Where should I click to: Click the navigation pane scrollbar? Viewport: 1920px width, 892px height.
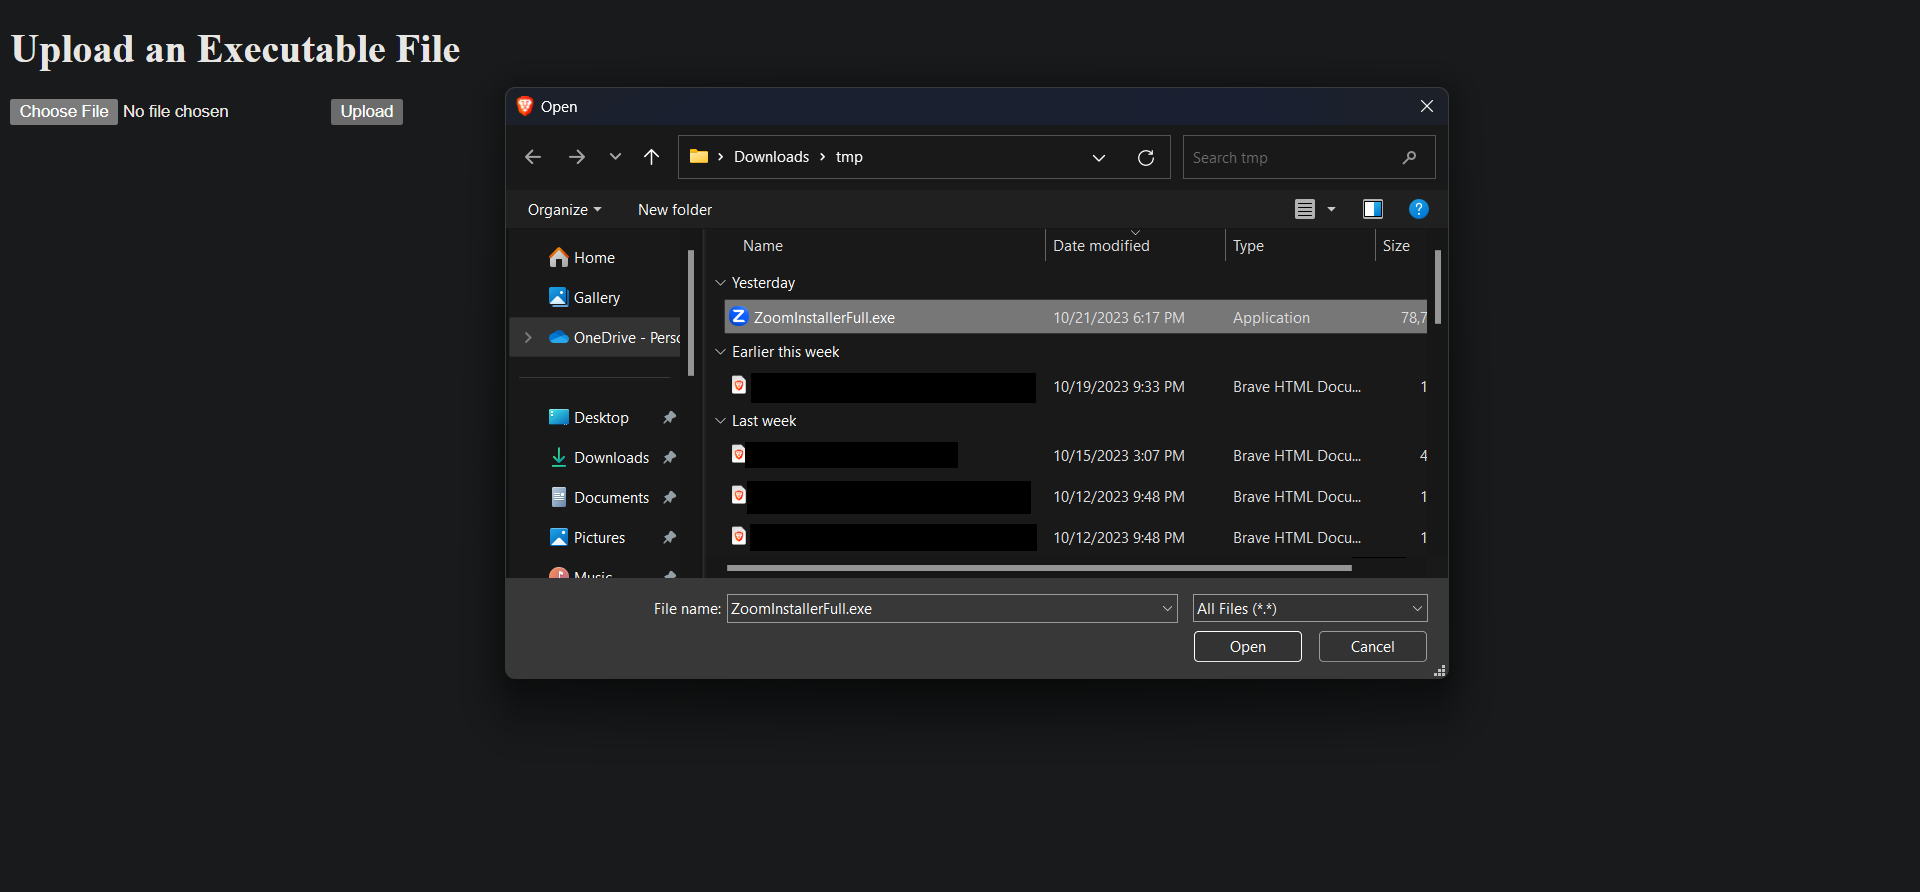click(690, 313)
